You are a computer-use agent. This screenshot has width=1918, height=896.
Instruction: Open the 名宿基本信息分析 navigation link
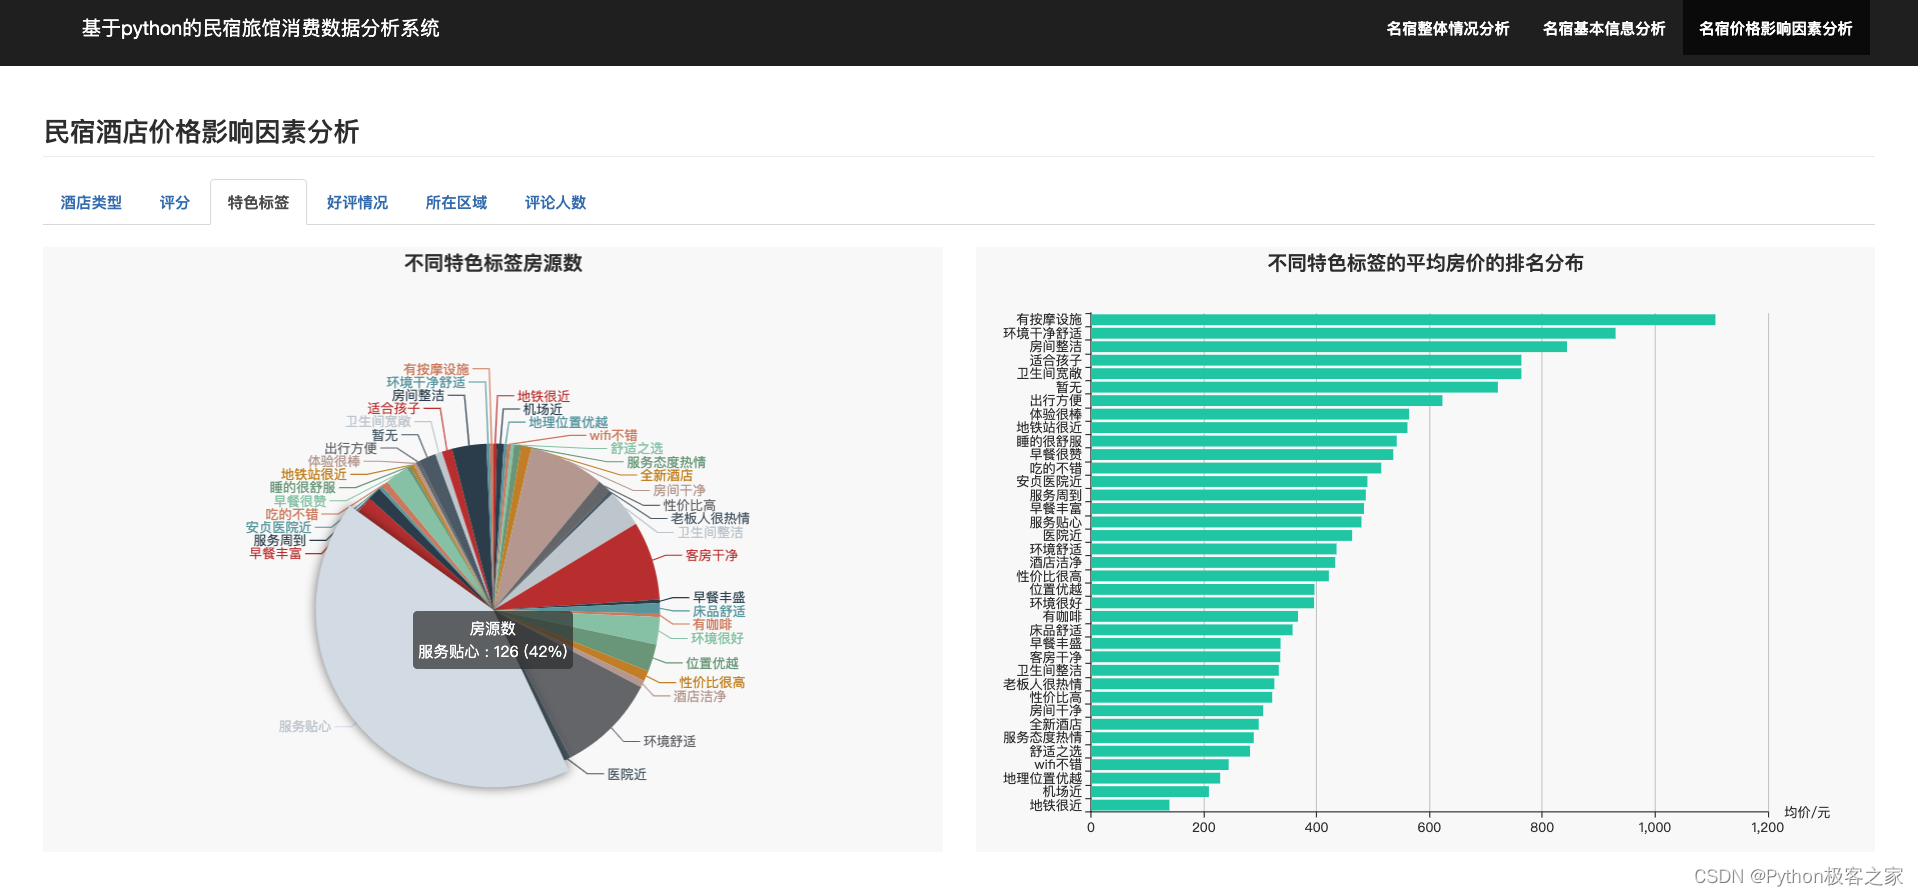point(1603,29)
